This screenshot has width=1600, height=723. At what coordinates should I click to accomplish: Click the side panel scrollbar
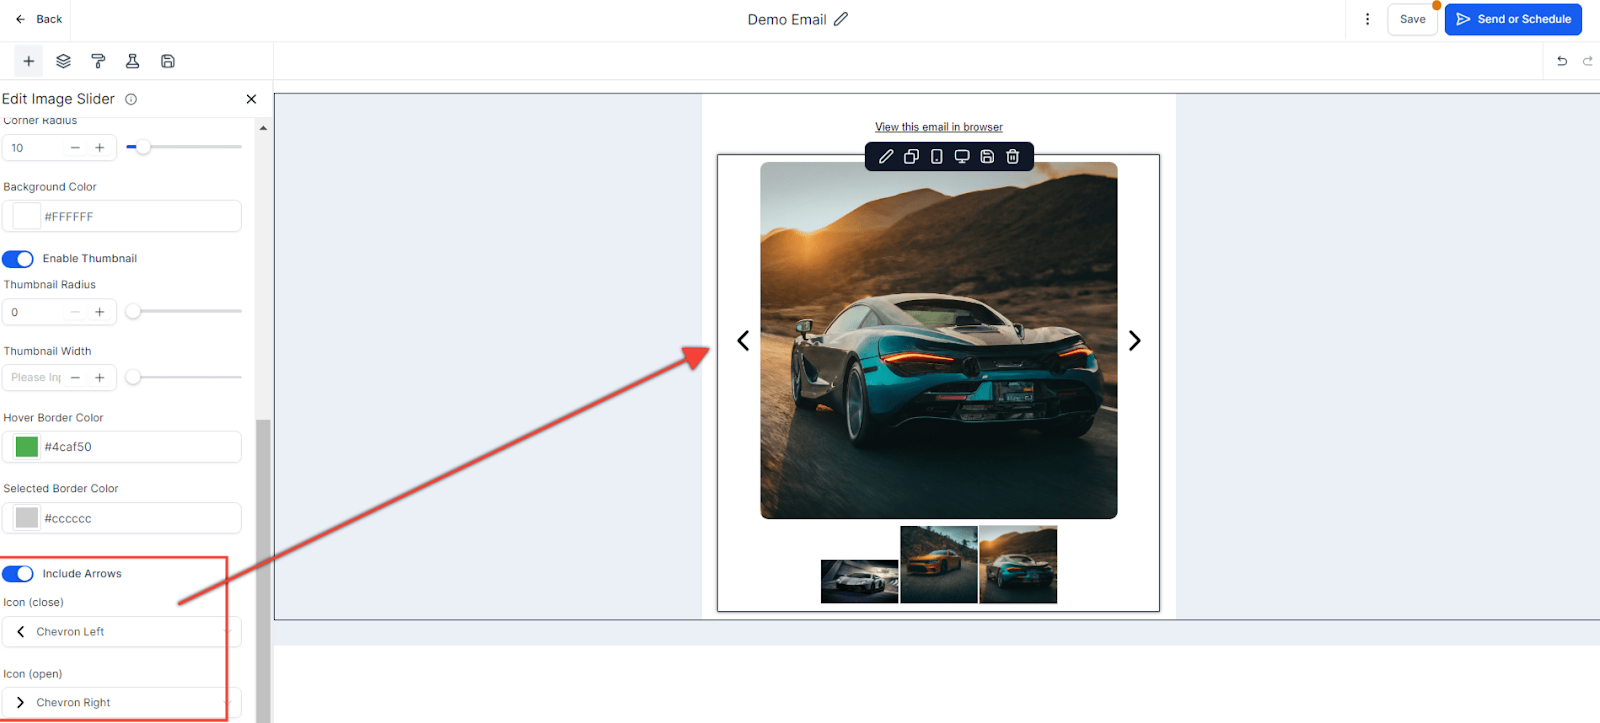point(263,570)
